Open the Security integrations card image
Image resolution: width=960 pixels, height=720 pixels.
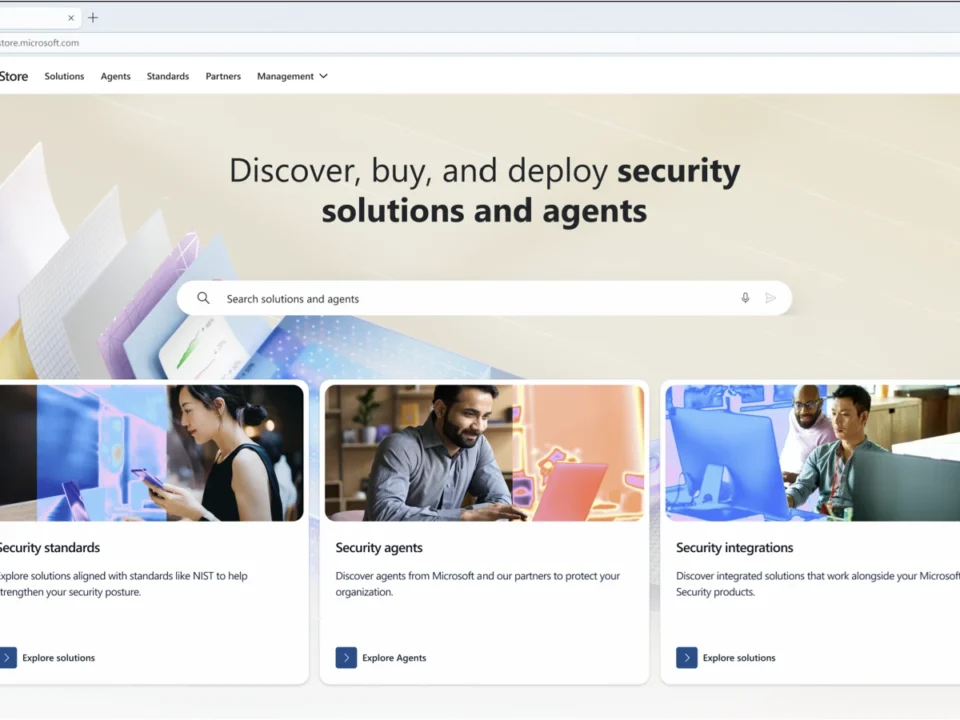point(812,453)
